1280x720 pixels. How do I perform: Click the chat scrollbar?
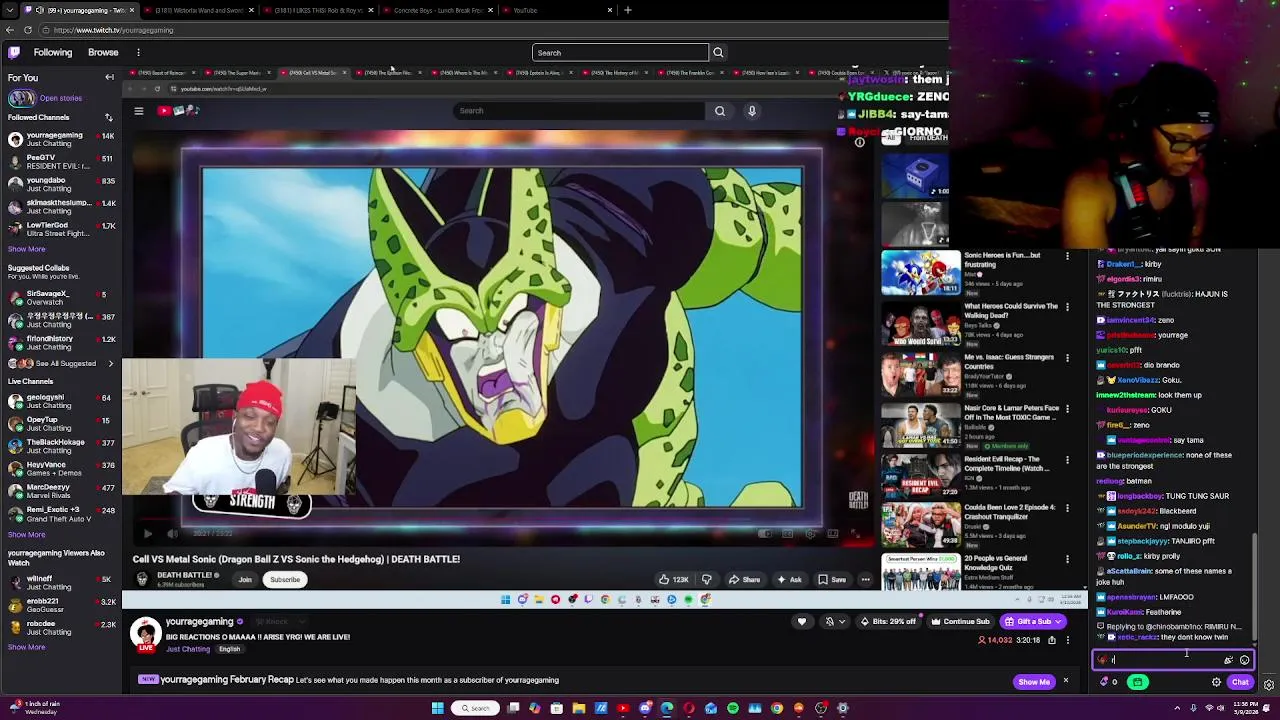[1255, 588]
